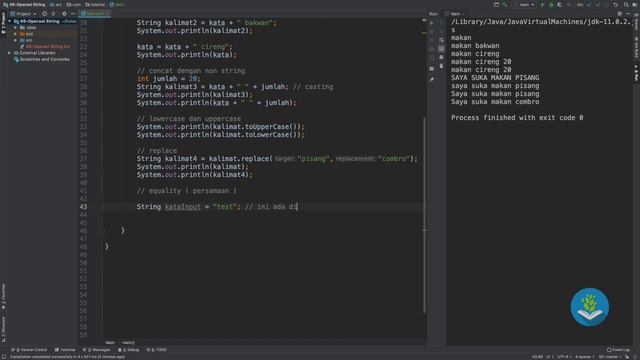Start debugging with the bug icon
The width and height of the screenshot is (640, 360).
pyautogui.click(x=551, y=5)
